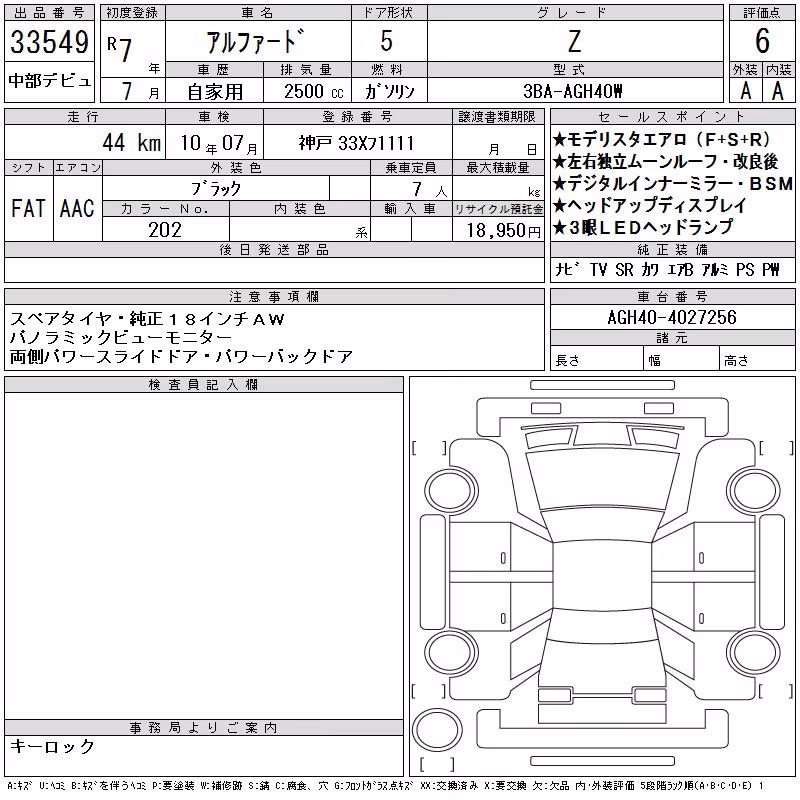Click the color number 202
800x800 pixels.
click(x=165, y=230)
